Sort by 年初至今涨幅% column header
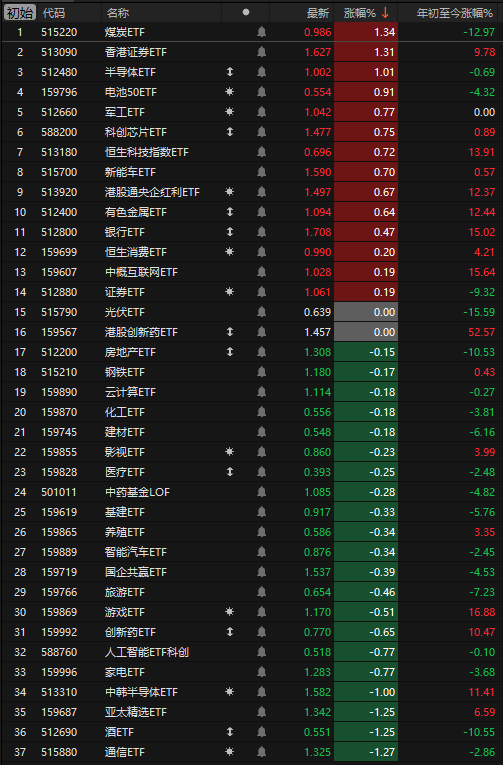The width and height of the screenshot is (503, 765). coord(455,13)
